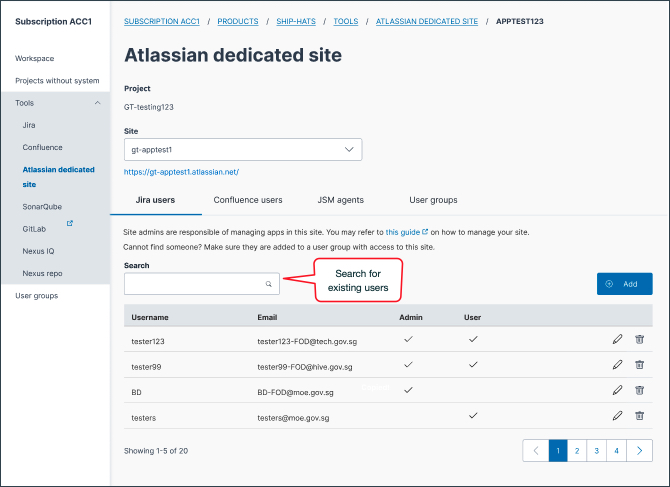Screen dimensions: 670x487
Task: Open SUBSCRIPTION ACC1 breadcrumb link
Action: point(162,21)
